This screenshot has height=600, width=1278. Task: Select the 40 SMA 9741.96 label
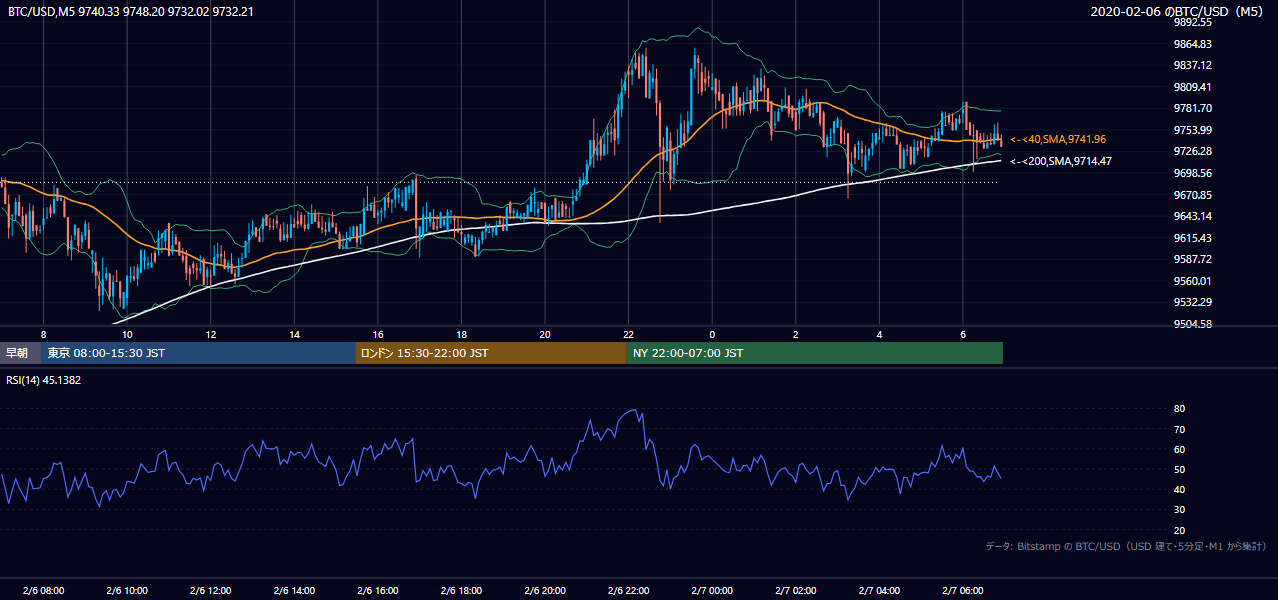coord(1058,139)
